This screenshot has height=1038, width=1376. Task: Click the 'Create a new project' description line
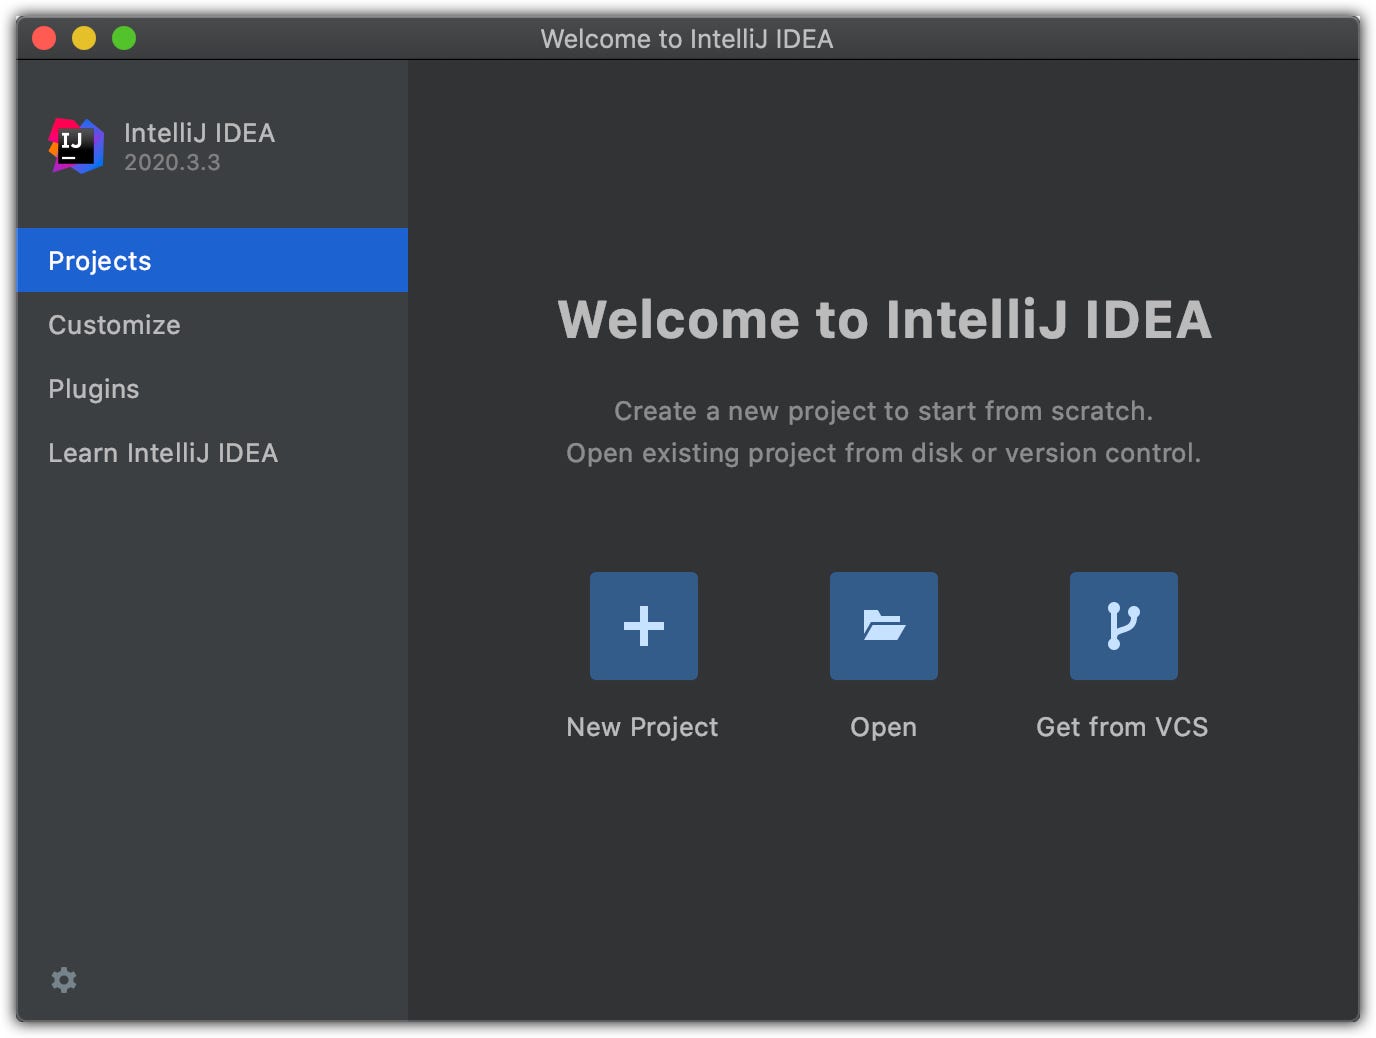click(883, 411)
